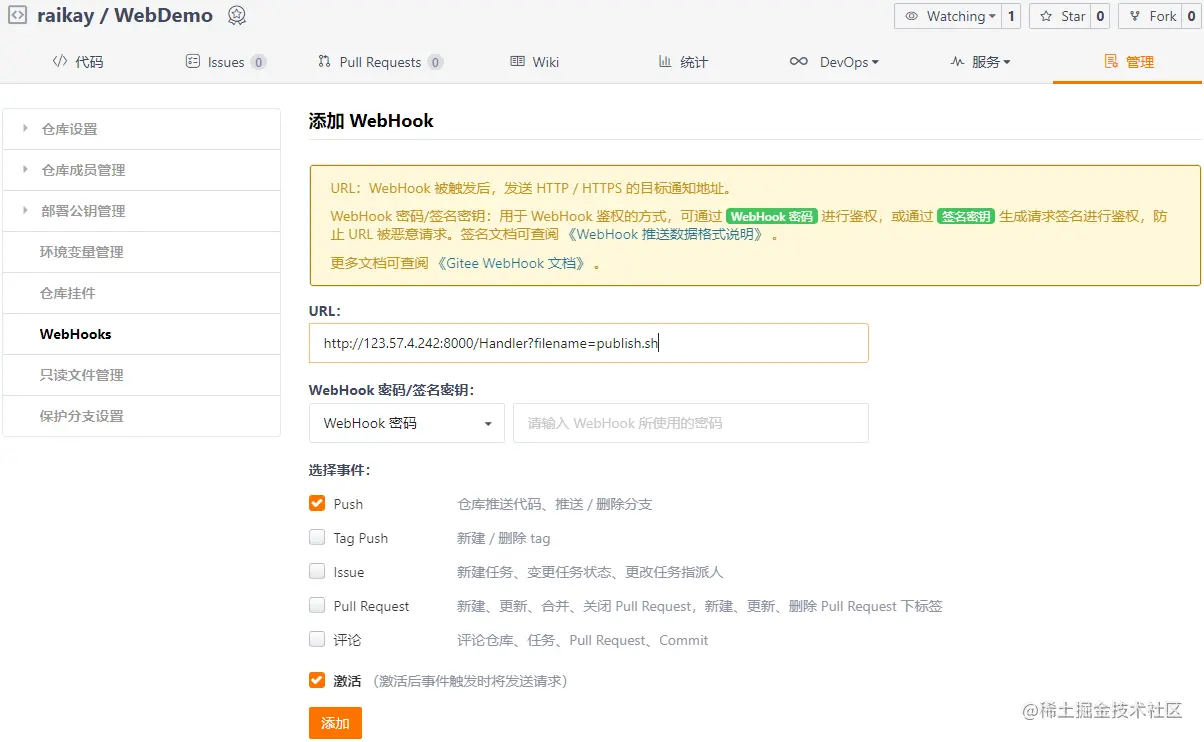
Task: Expand 仓库成员管理 in the sidebar
Action: point(141,170)
